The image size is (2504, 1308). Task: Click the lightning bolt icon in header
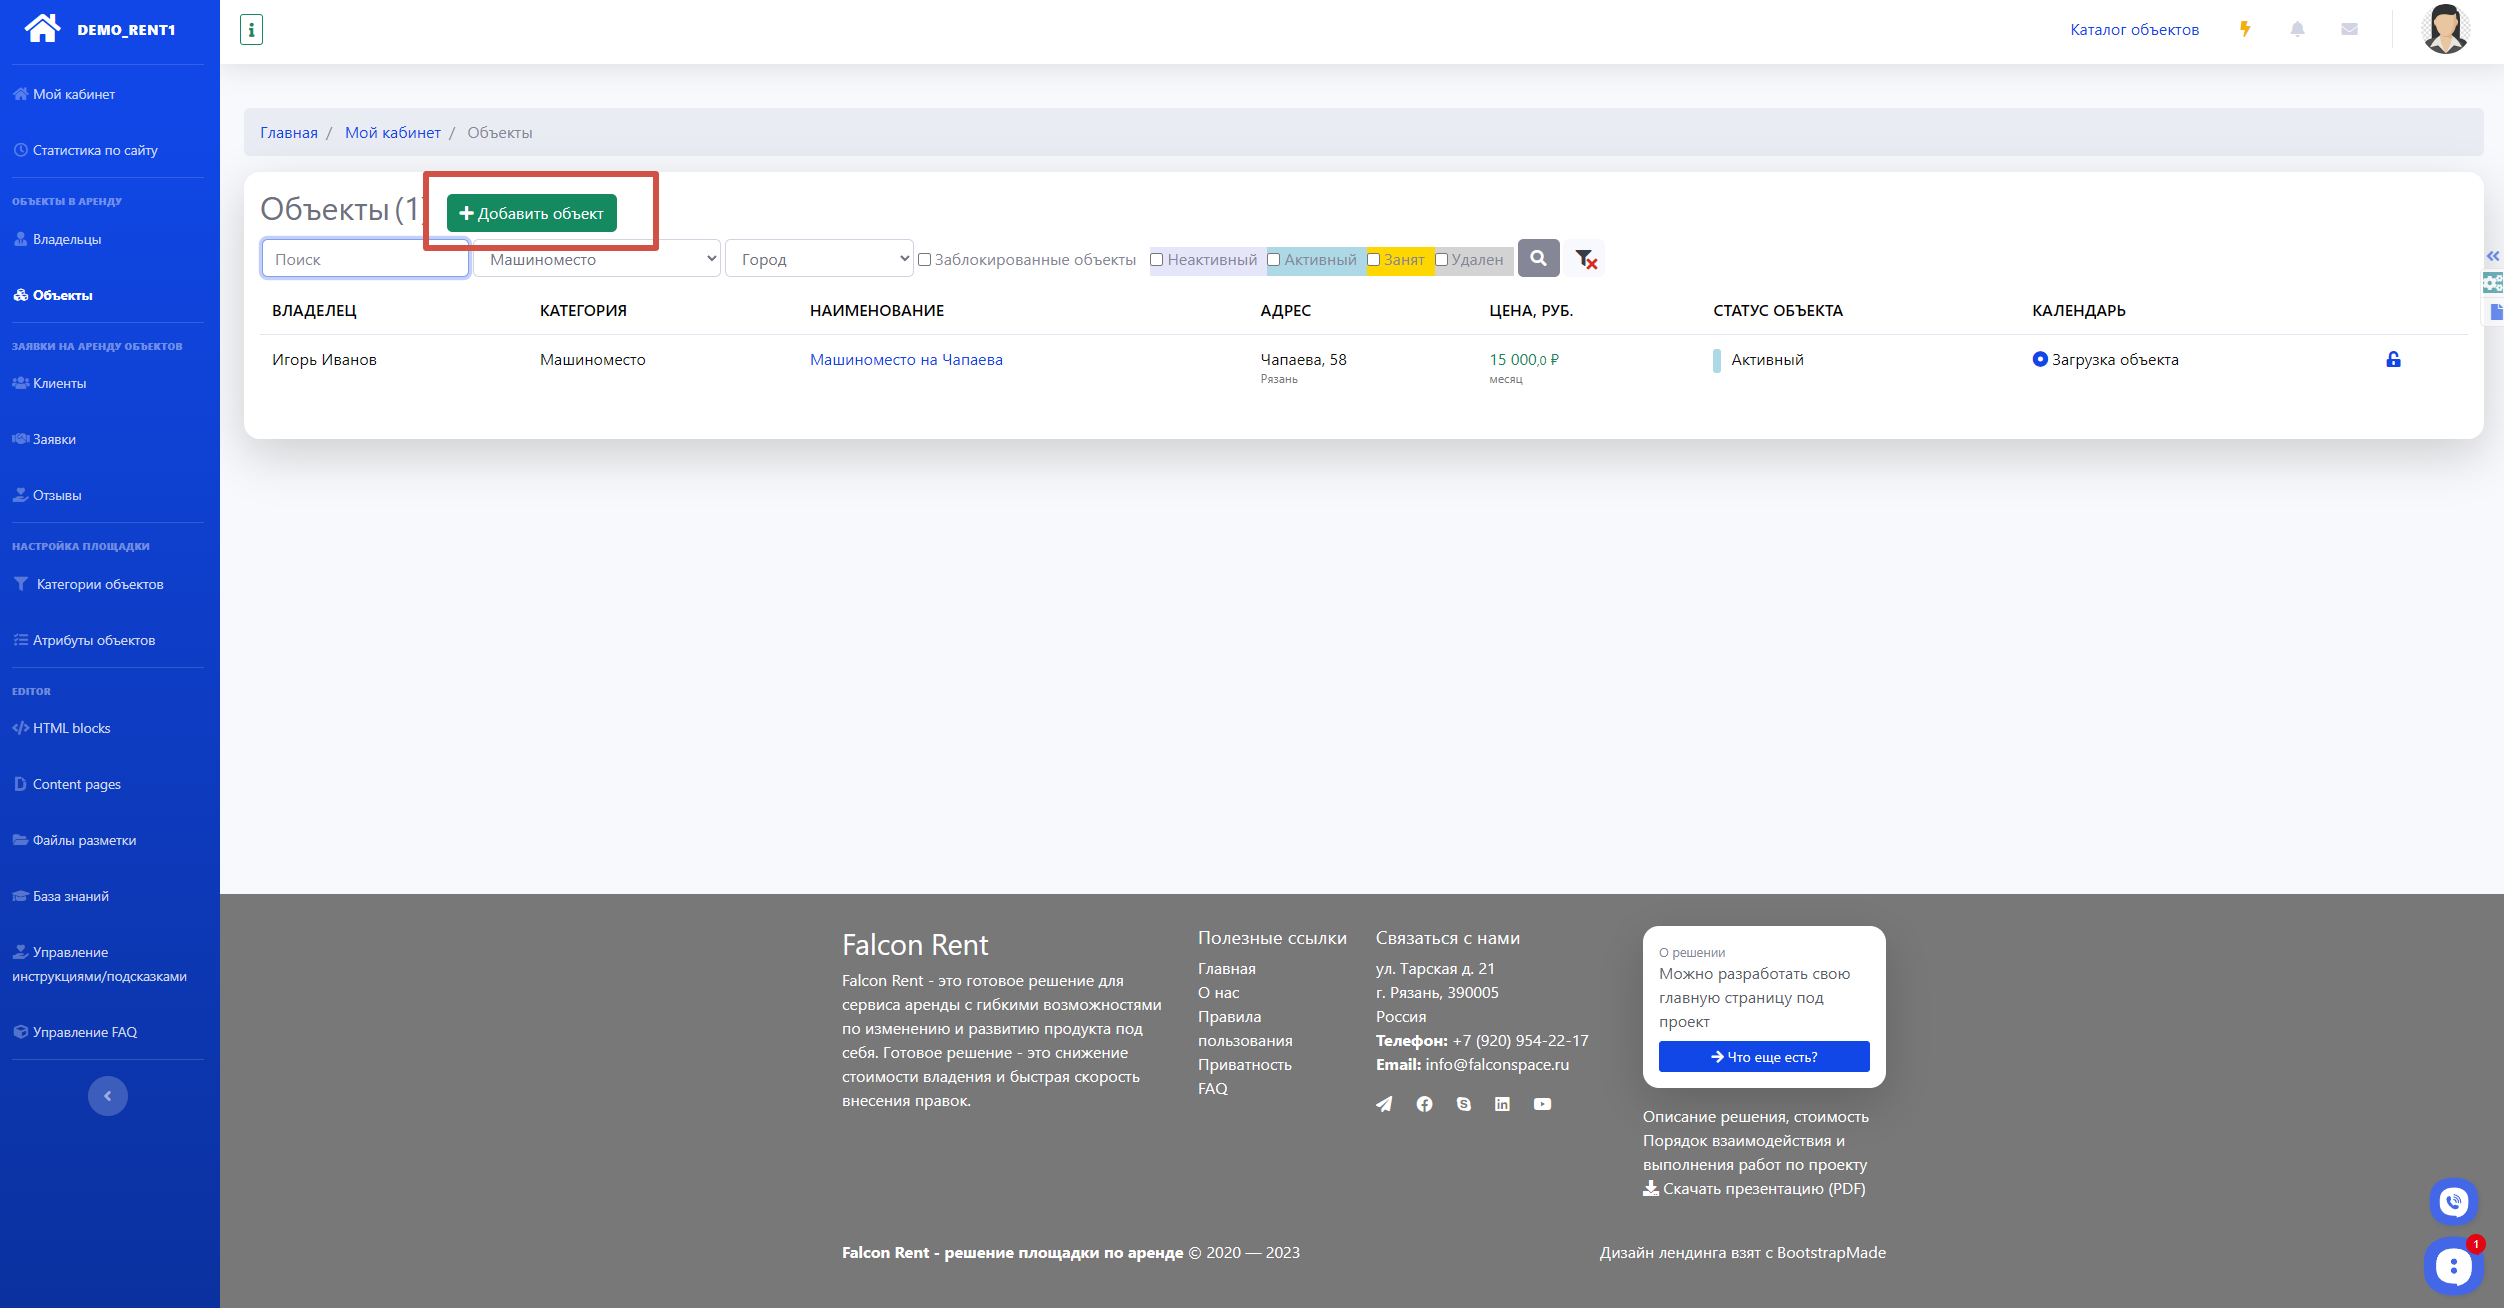2245,29
